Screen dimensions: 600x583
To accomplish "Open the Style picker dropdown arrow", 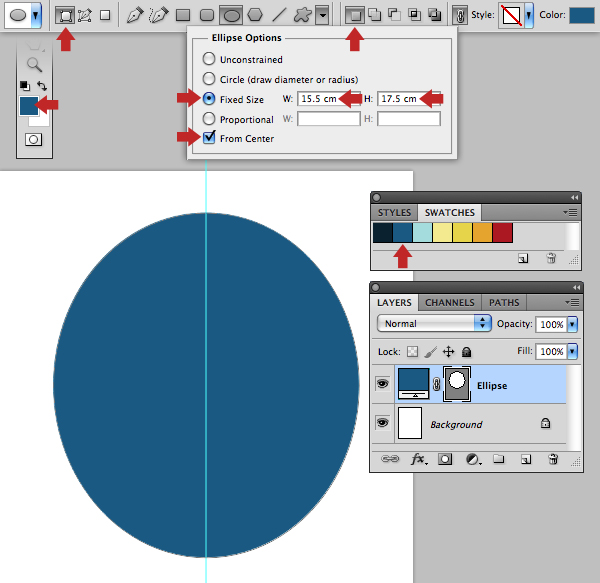I will 529,15.
